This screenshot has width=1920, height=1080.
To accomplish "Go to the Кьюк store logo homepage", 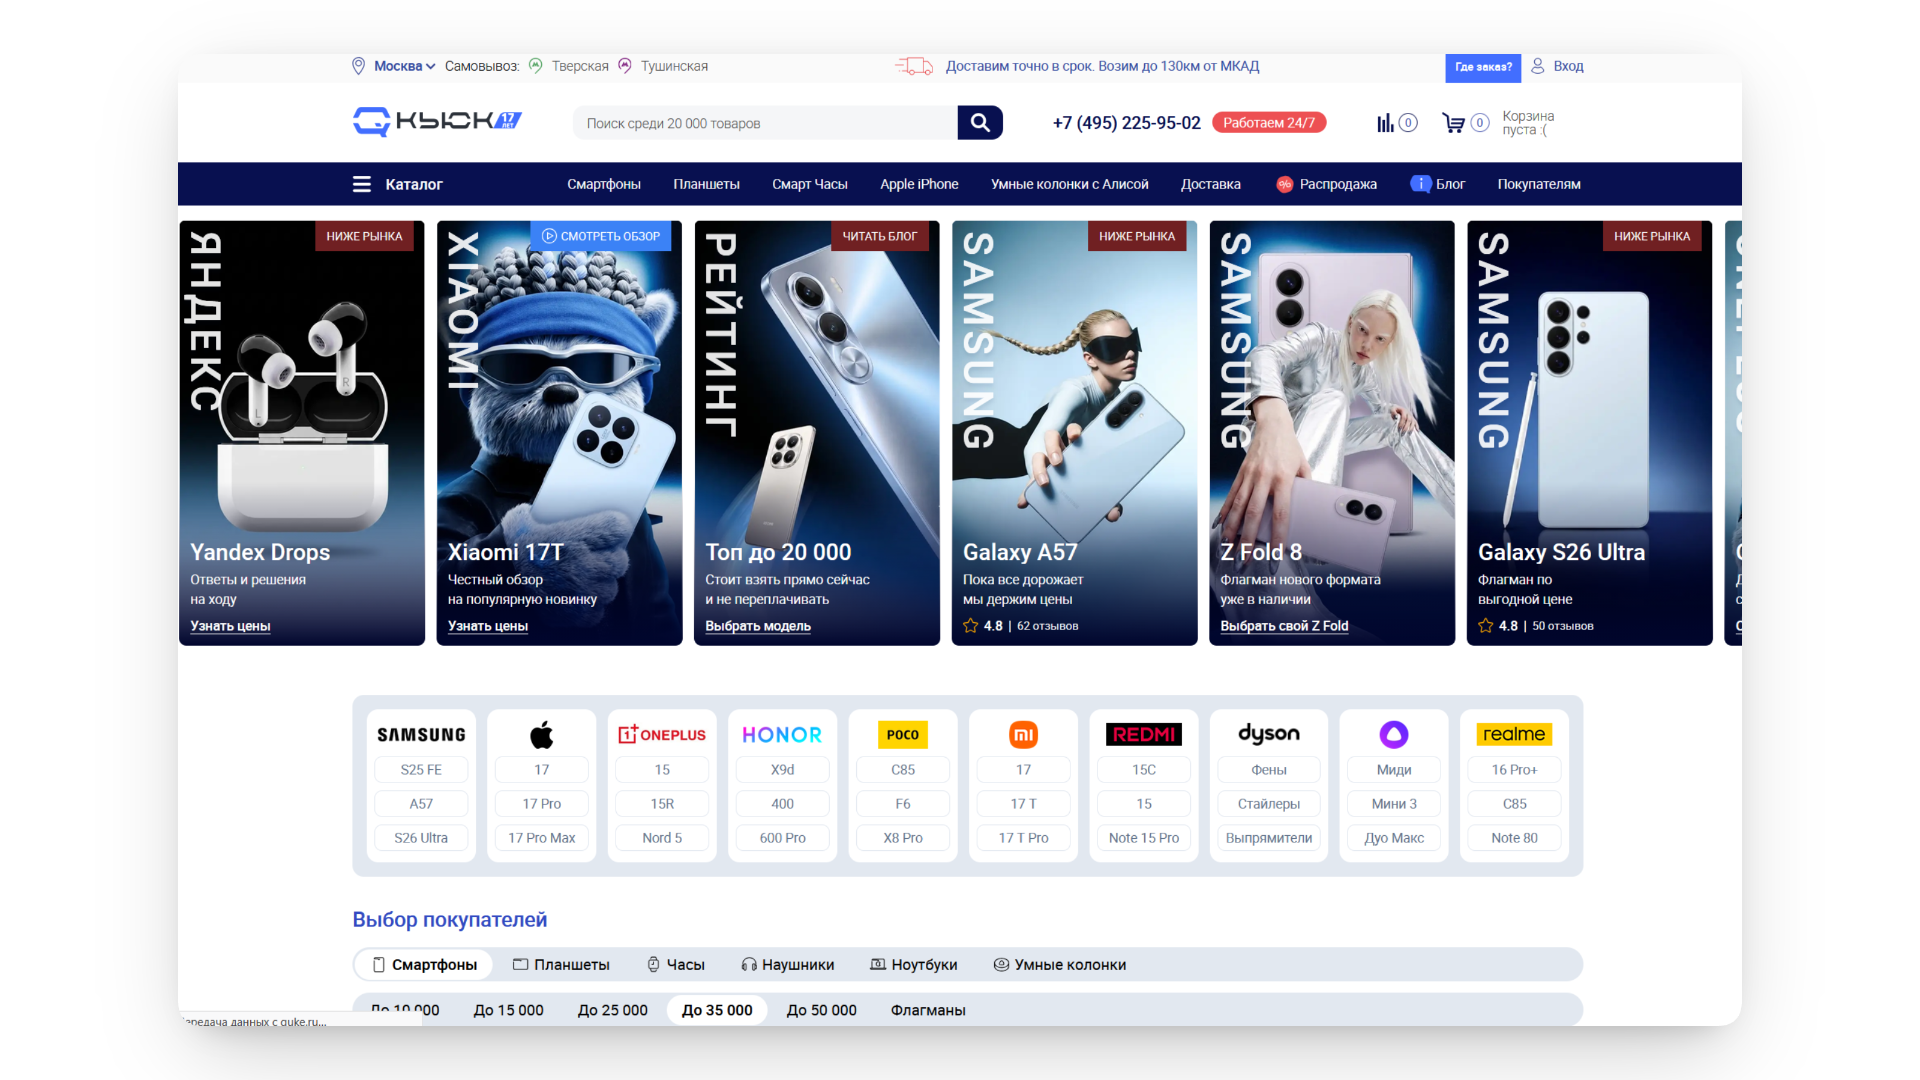I will click(437, 122).
